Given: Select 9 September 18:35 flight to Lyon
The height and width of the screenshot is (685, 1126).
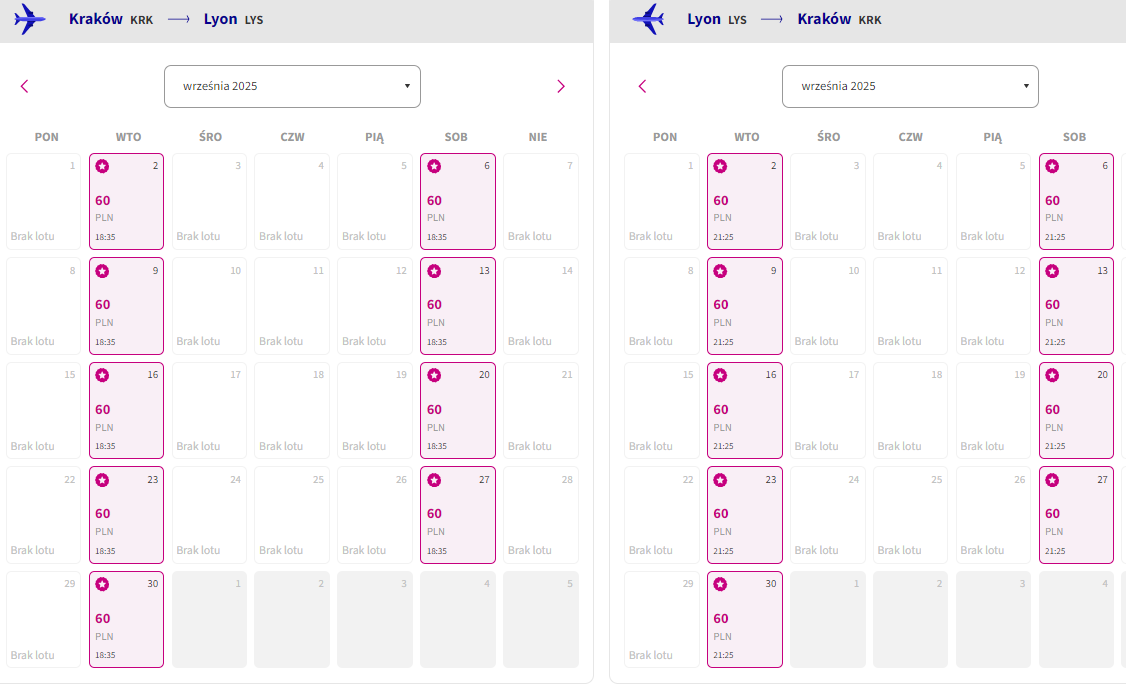Looking at the screenshot, I should (126, 306).
